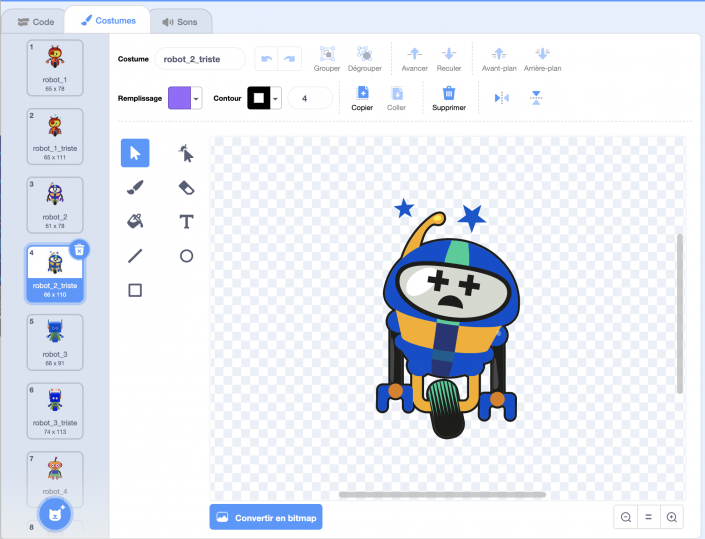Click the purple Remplissage color swatch
The image size is (705, 539).
(179, 98)
